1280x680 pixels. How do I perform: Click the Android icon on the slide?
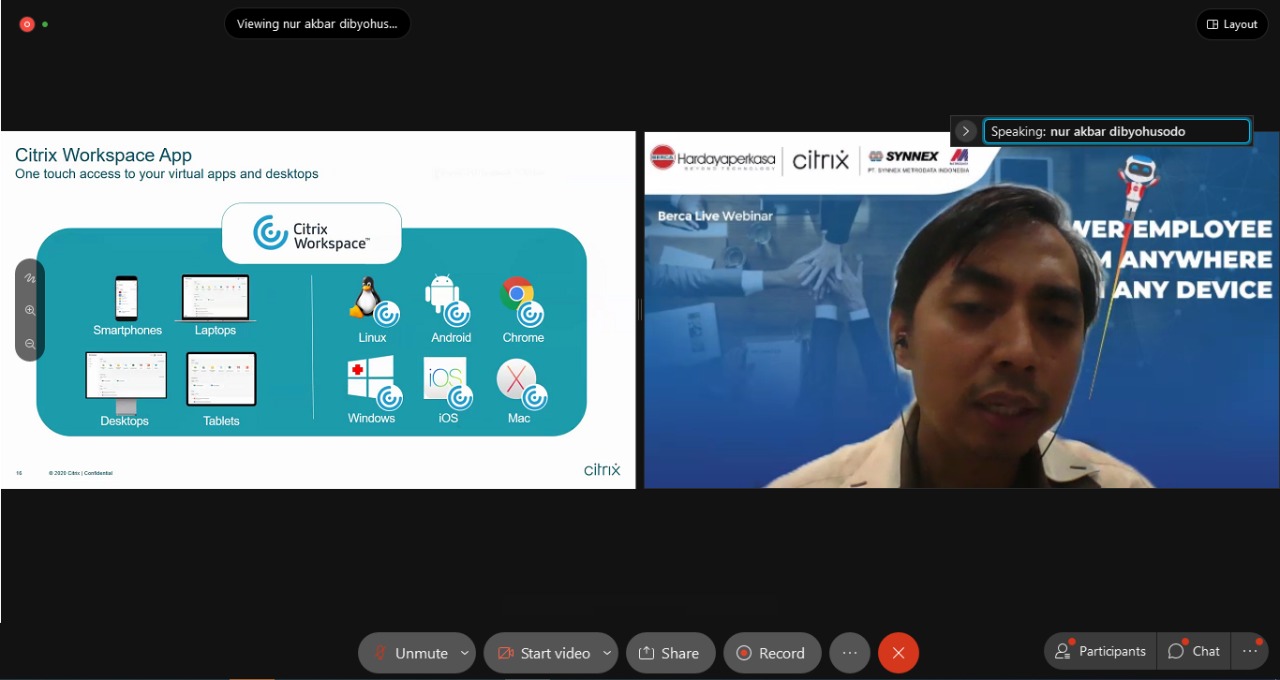[x=447, y=300]
